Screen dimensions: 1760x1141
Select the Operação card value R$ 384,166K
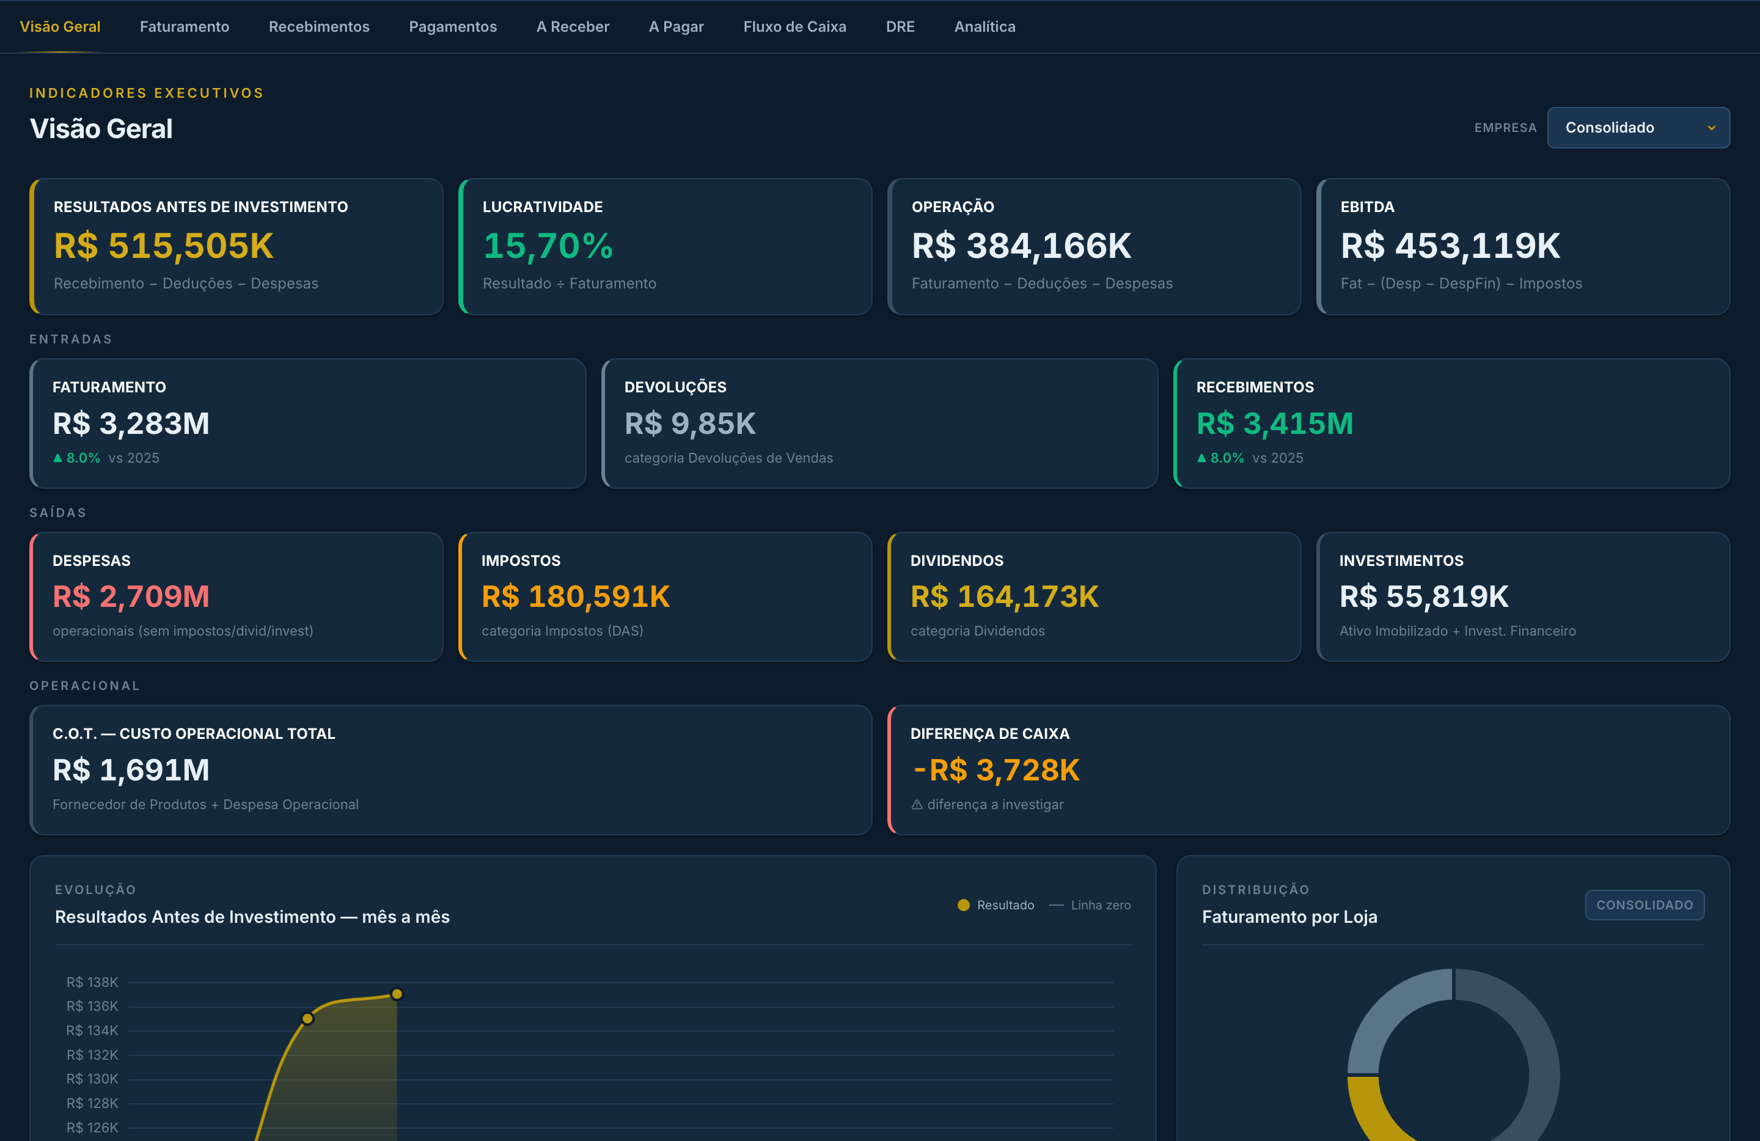click(1021, 246)
